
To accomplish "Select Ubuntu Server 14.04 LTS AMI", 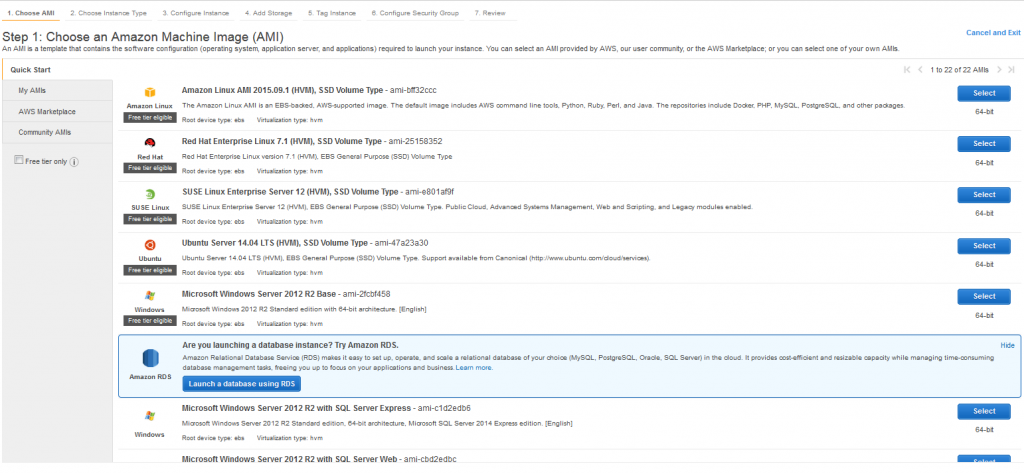I will (984, 245).
